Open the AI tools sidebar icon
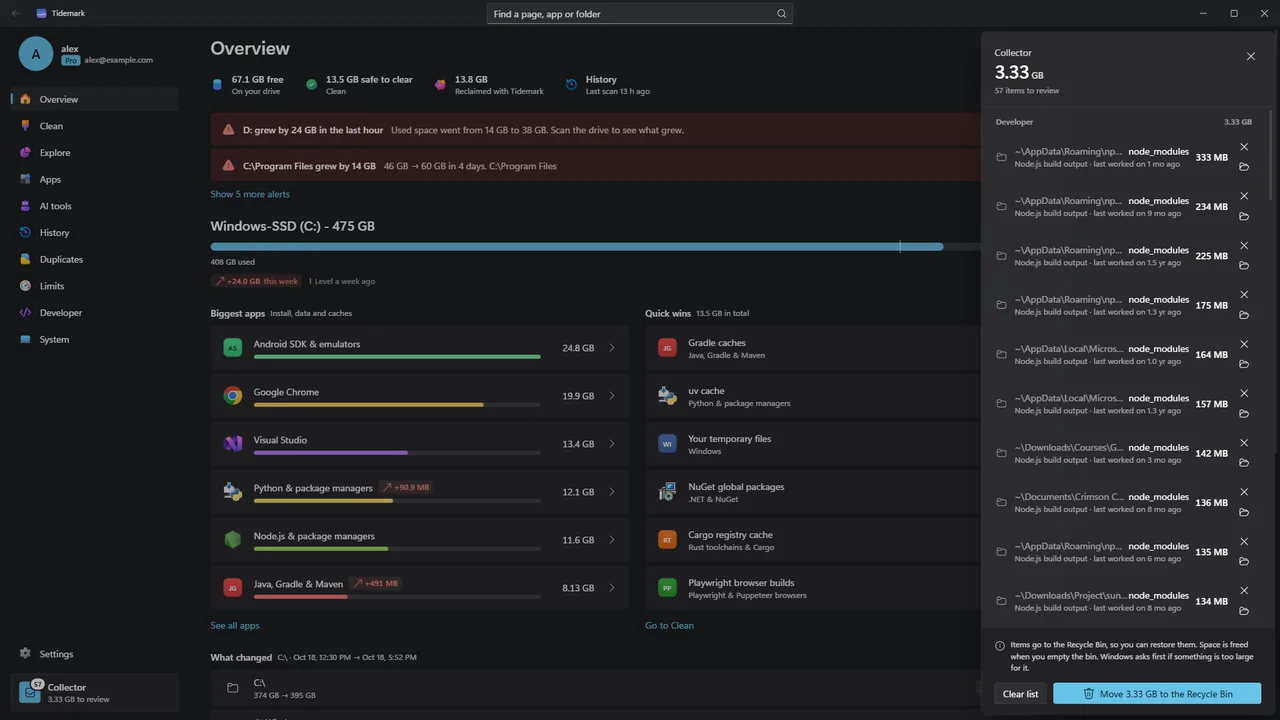1280x720 pixels. 26,206
